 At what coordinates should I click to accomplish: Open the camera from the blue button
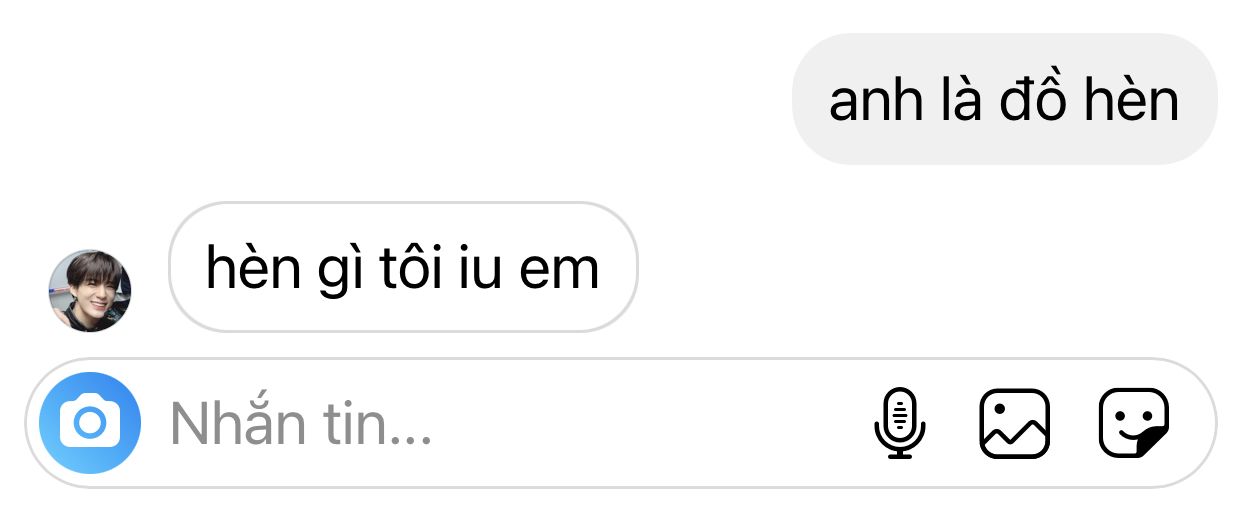[90, 423]
